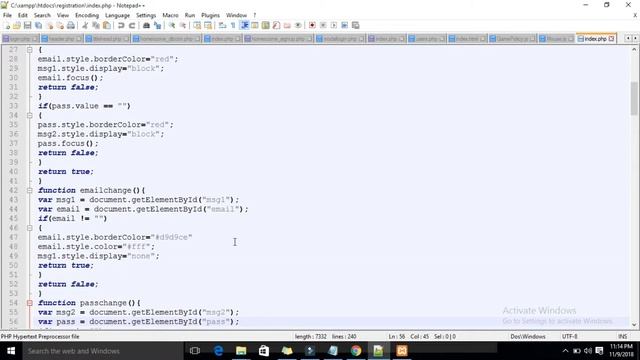Image resolution: width=640 pixels, height=360 pixels.
Task: Toggle INS insert mode in status bar
Action: 622,336
